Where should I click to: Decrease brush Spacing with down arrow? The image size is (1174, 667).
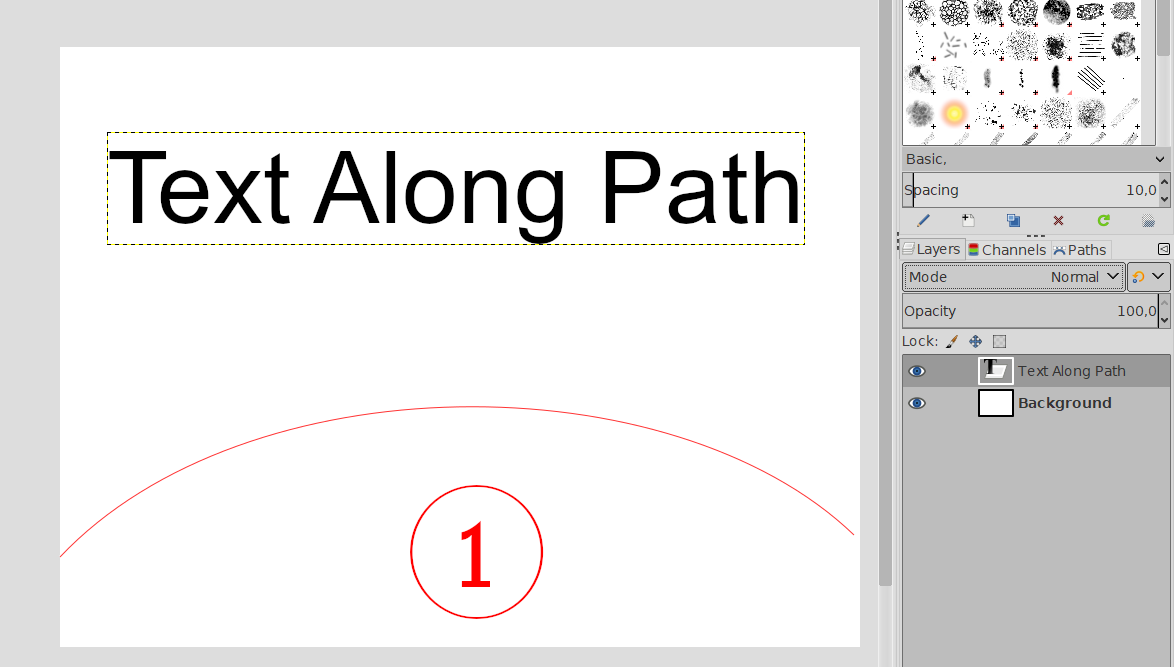pos(1164,198)
